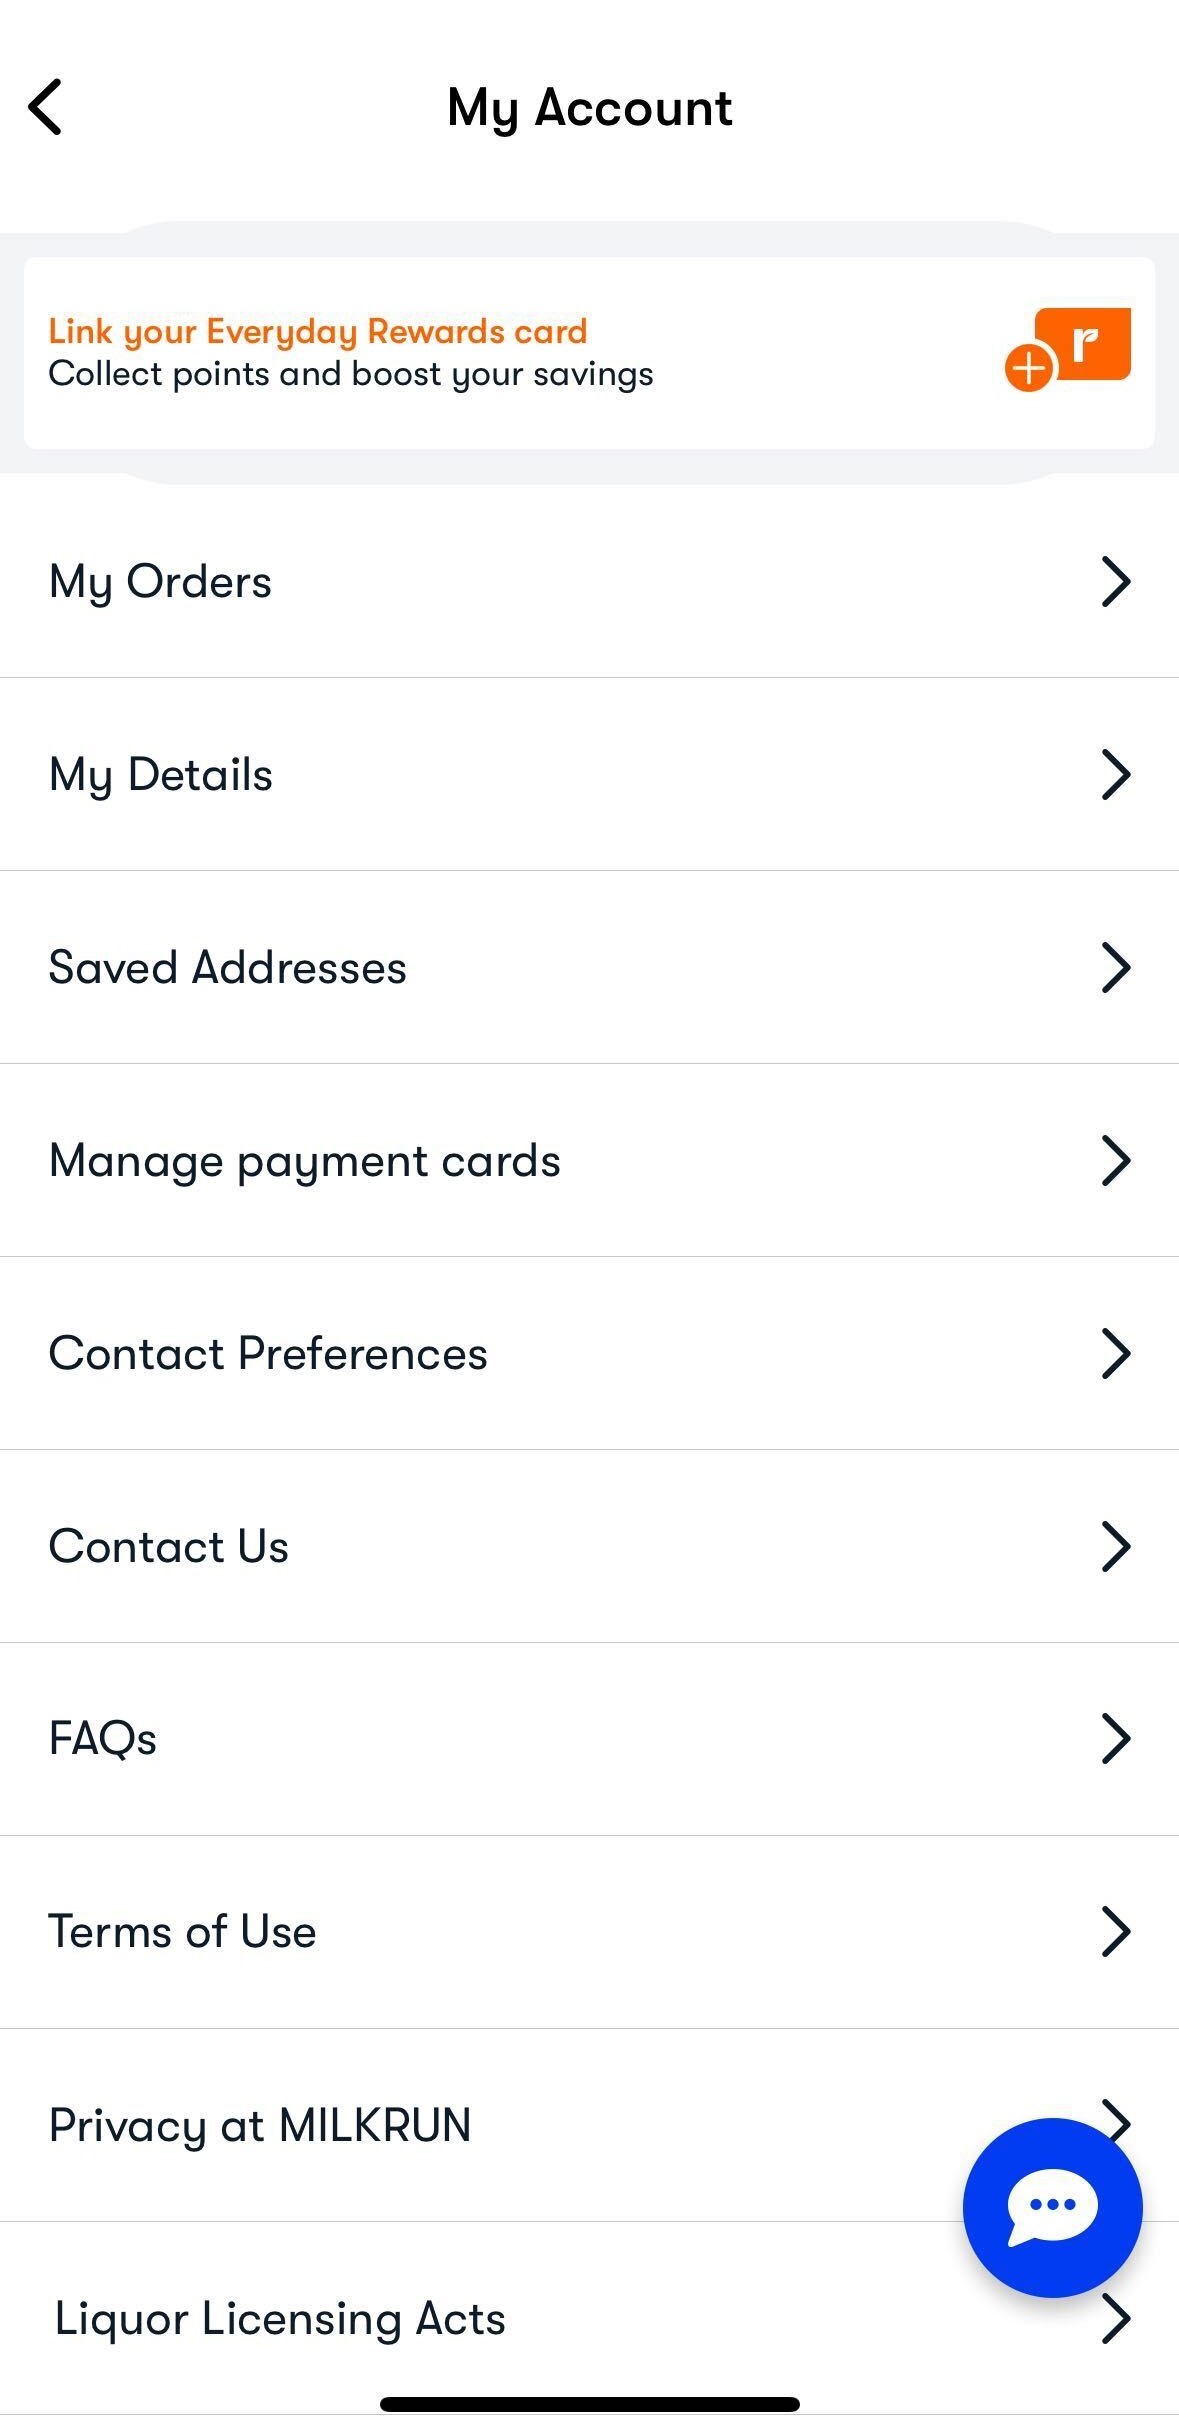Screen dimensions: 1179x2436
Task: Open the Saved Addresses entry
Action: pos(228,968)
